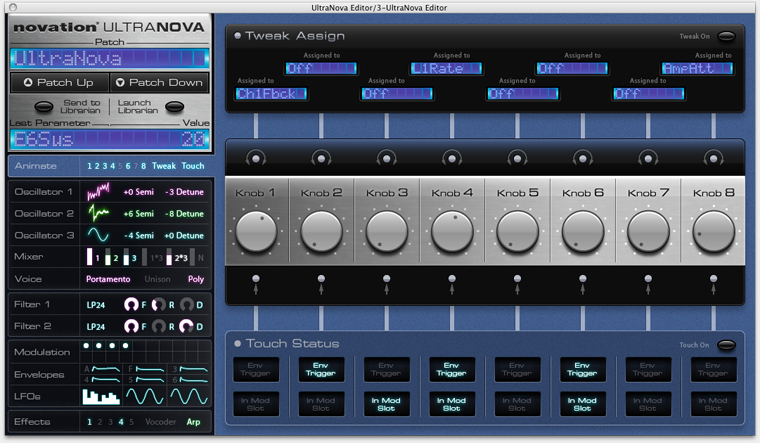760x443 pixels.
Task: Click the touch pin icon below Knob 7
Action: [648, 285]
